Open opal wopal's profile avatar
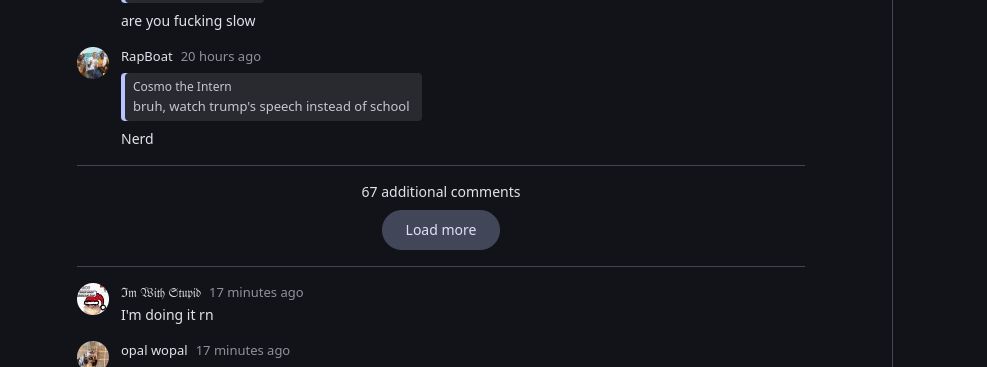The image size is (987, 367). [93, 354]
